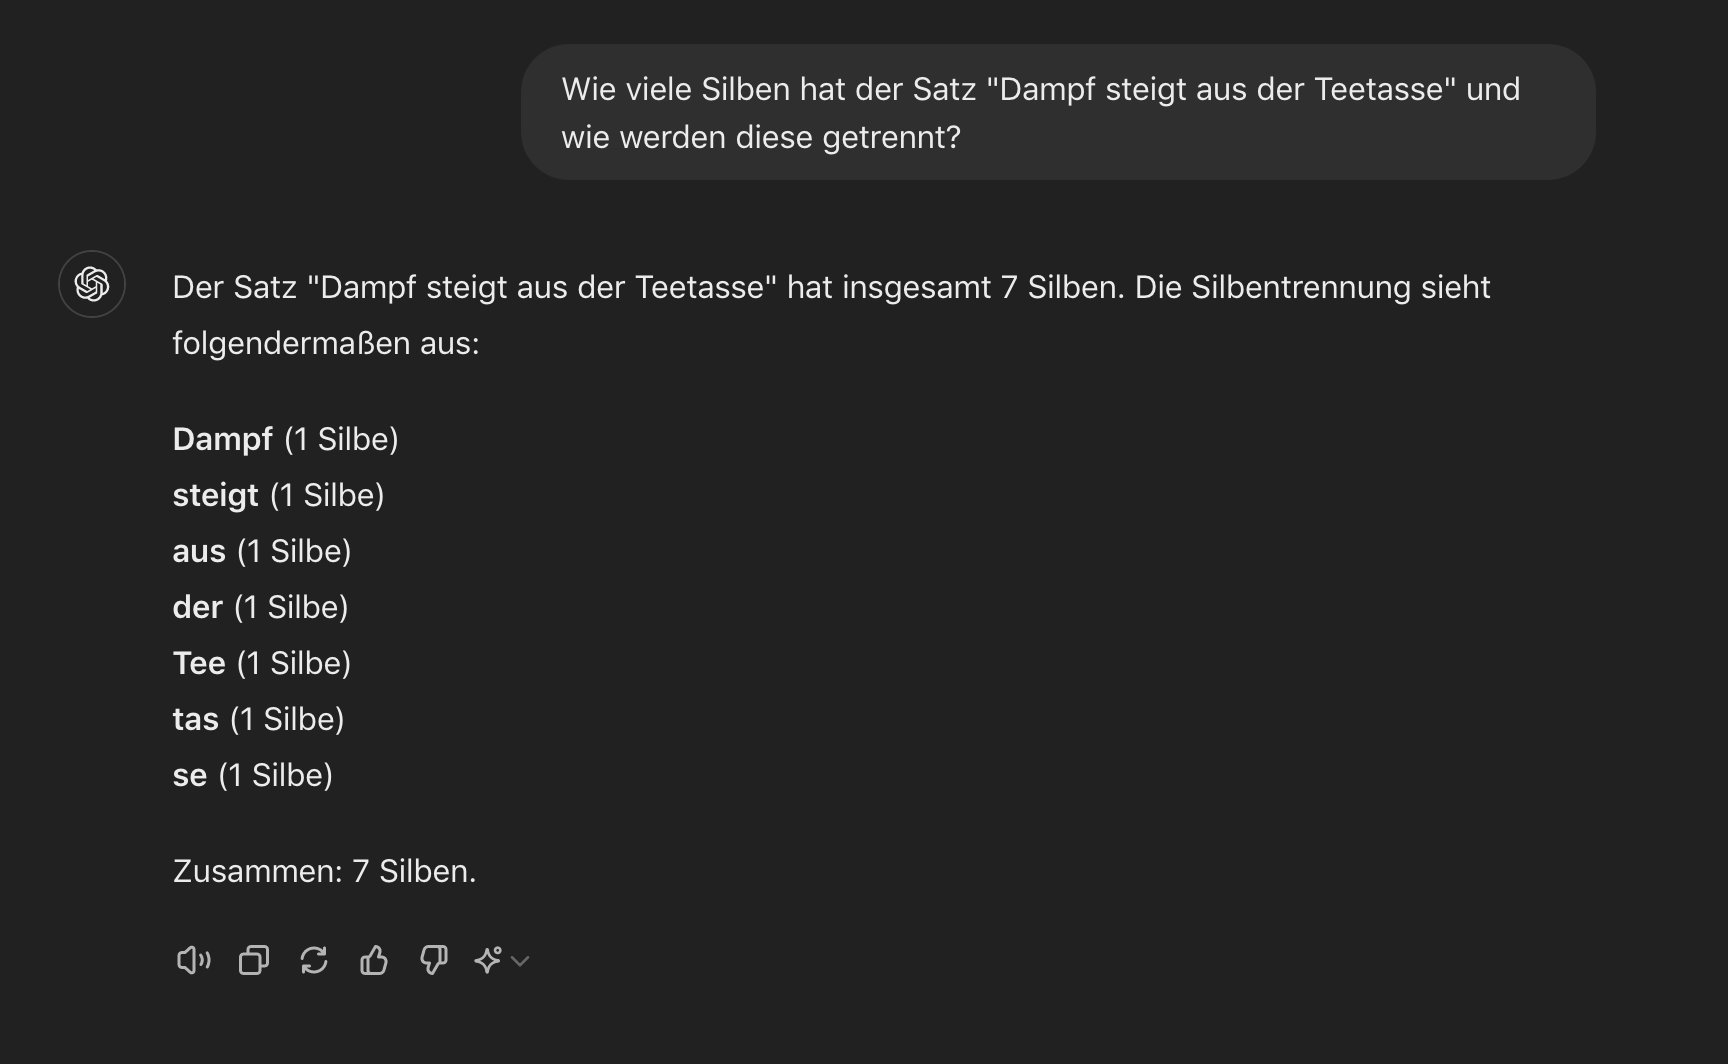Click the bold syllable "Tee"
The width and height of the screenshot is (1728, 1064).
199,663
